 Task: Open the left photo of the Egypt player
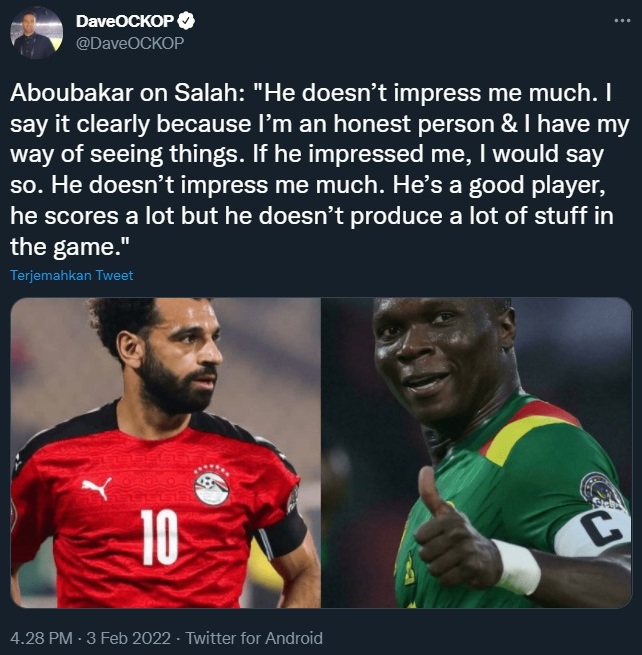(165, 452)
